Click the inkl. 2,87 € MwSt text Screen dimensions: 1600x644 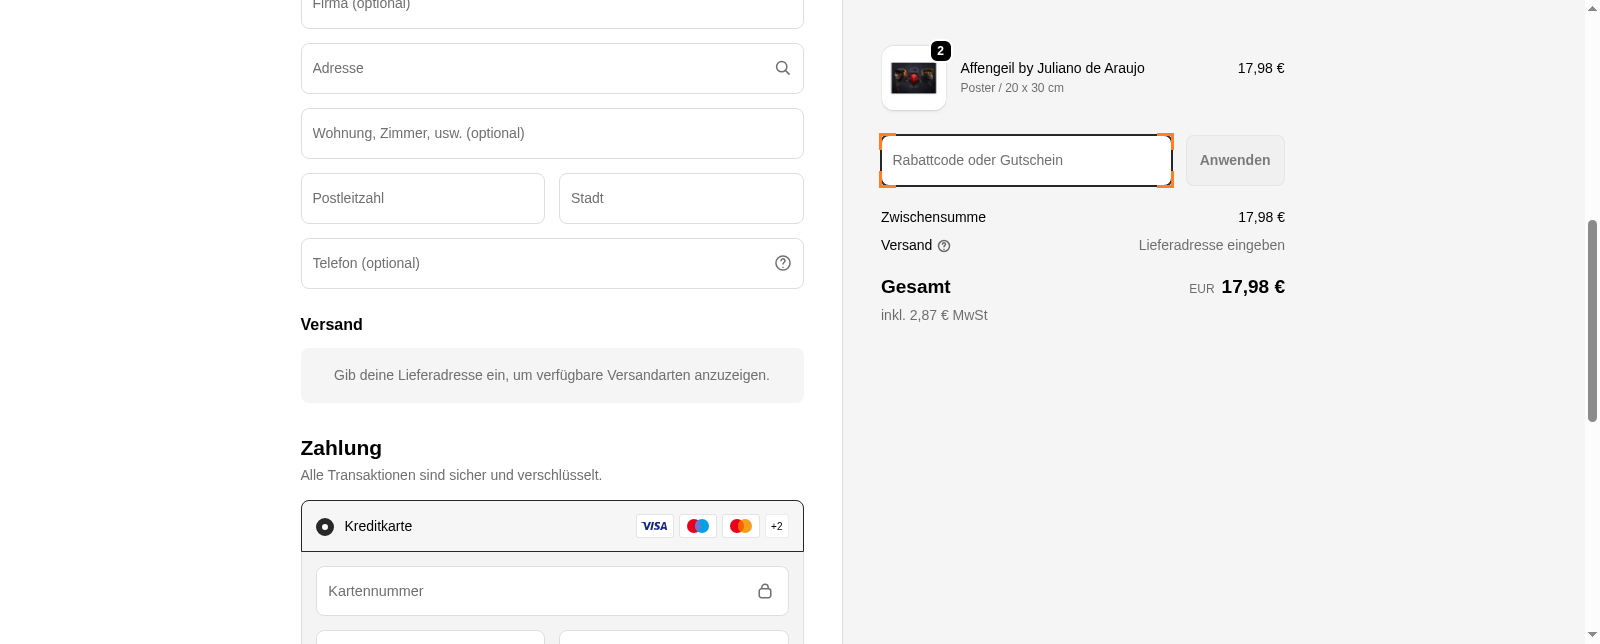coord(934,315)
